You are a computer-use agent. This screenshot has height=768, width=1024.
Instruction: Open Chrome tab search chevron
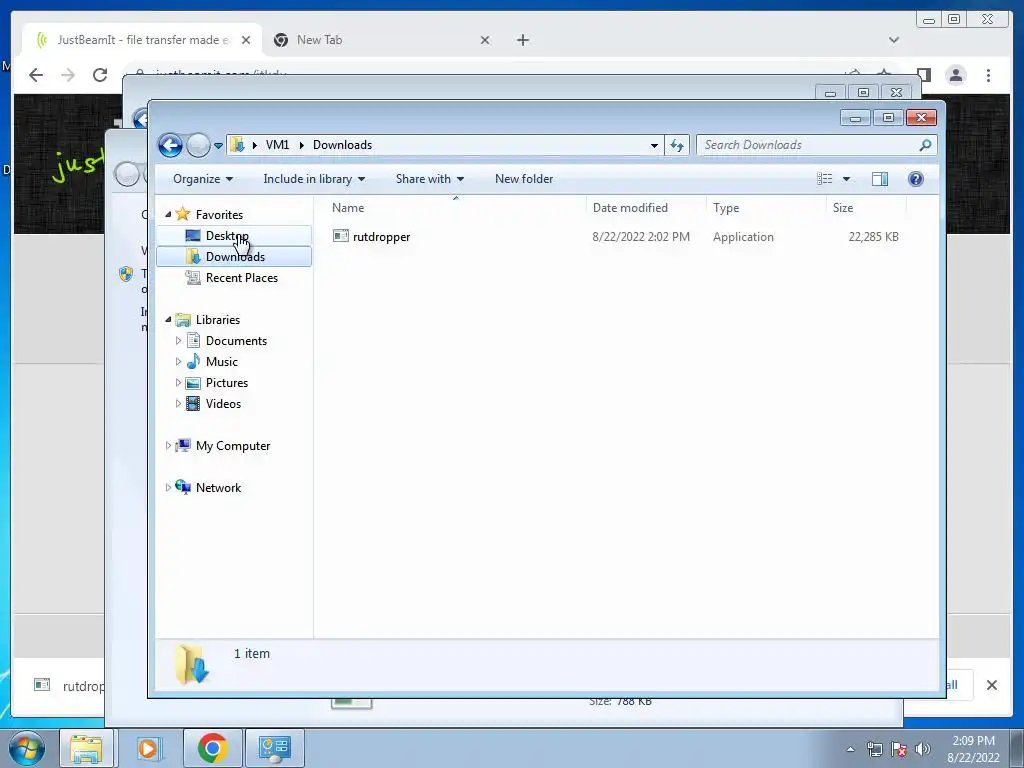click(893, 40)
